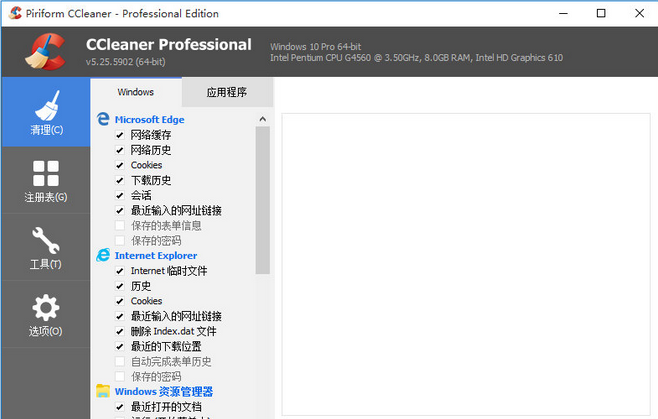Image resolution: width=658 pixels, height=419 pixels.
Task: Click the cleaner list vertical scrollbar thumb
Action: pyautogui.click(x=263, y=200)
